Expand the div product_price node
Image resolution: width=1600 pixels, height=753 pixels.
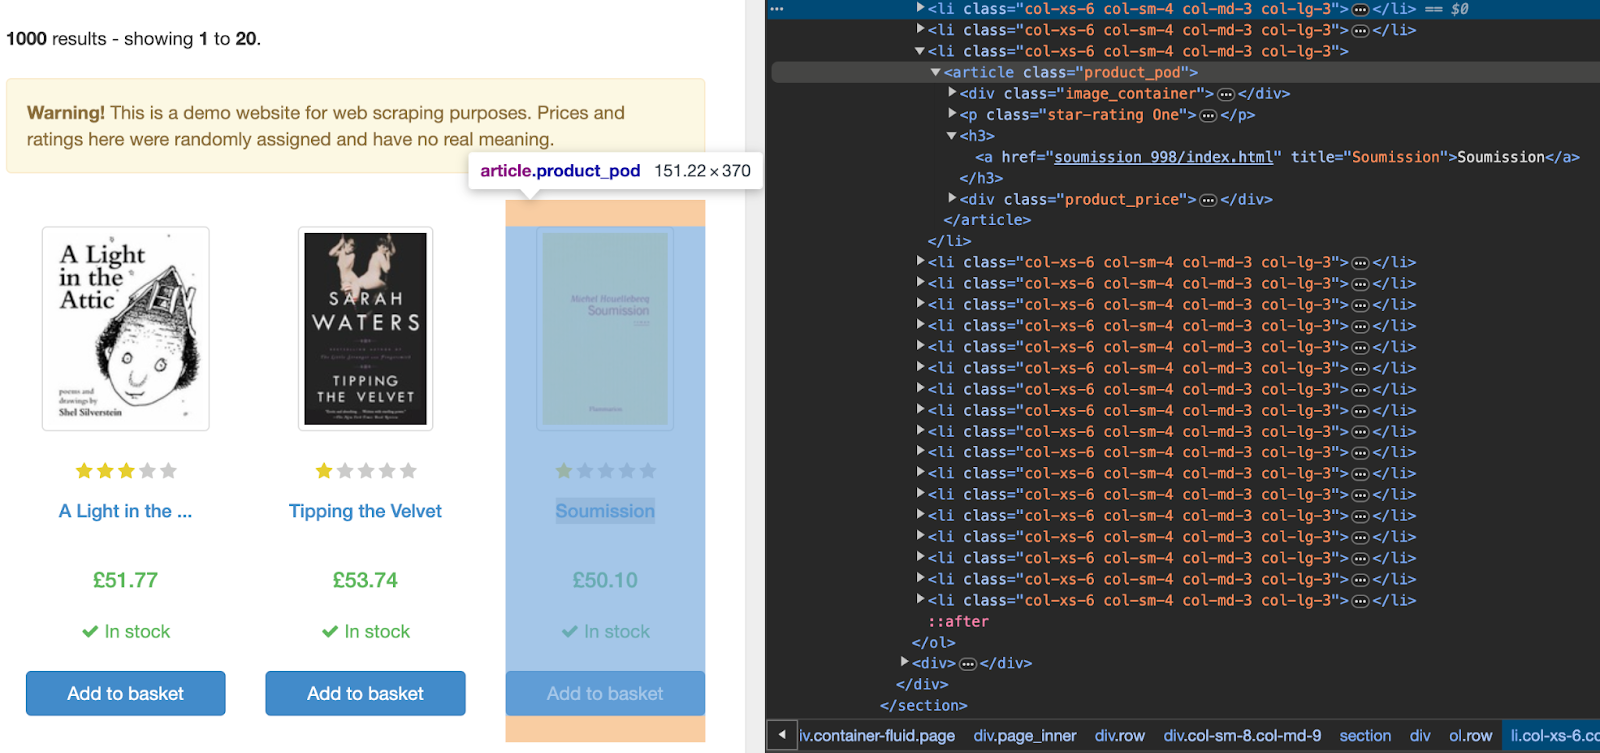pos(952,199)
